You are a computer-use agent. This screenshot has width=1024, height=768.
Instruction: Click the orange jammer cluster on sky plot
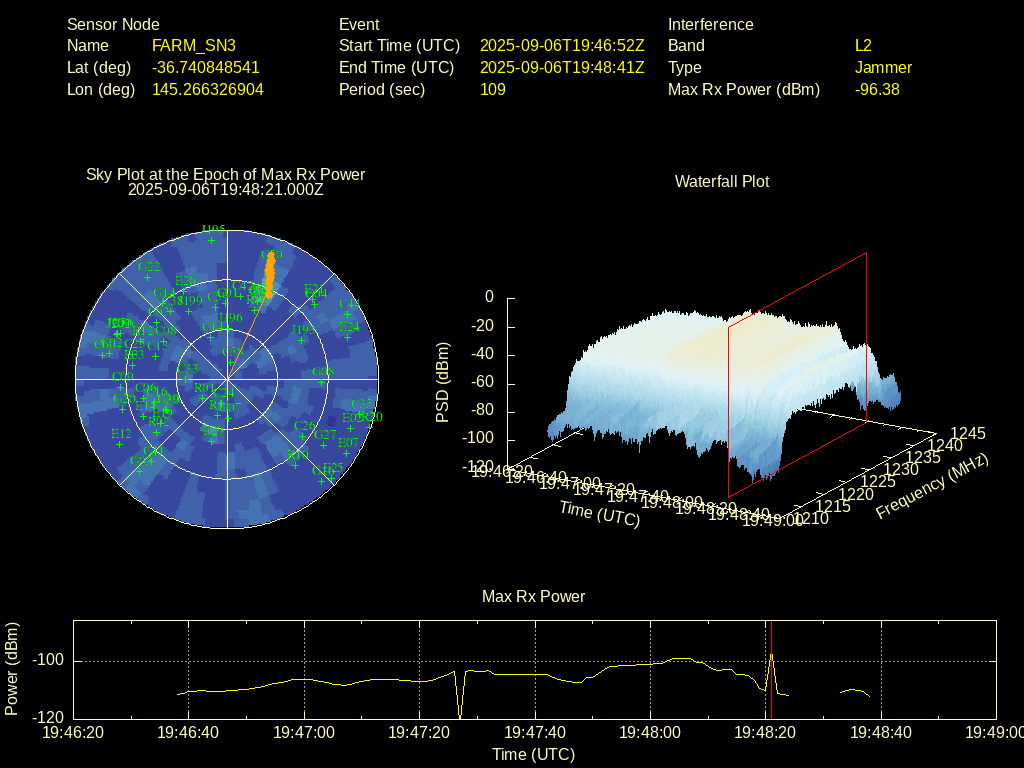268,272
